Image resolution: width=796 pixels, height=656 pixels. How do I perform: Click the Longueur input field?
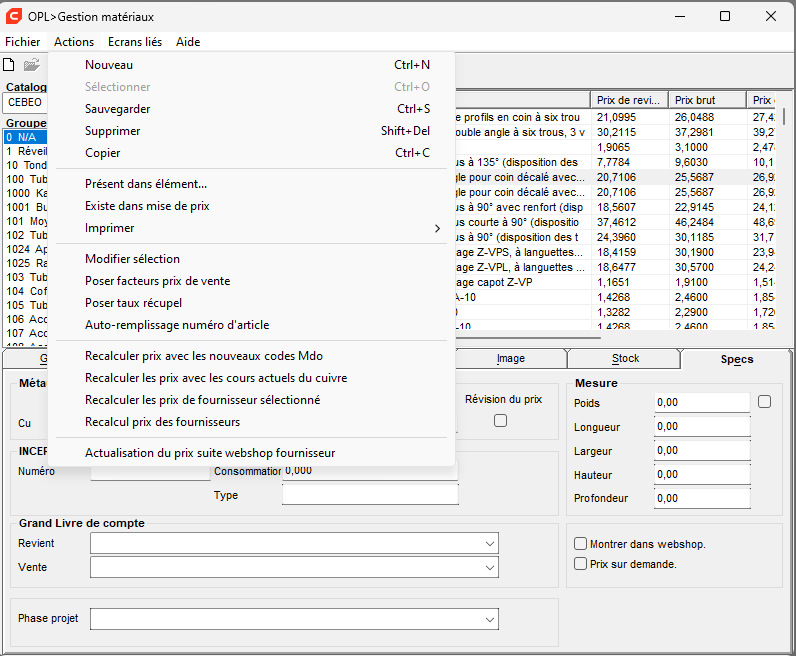point(702,427)
